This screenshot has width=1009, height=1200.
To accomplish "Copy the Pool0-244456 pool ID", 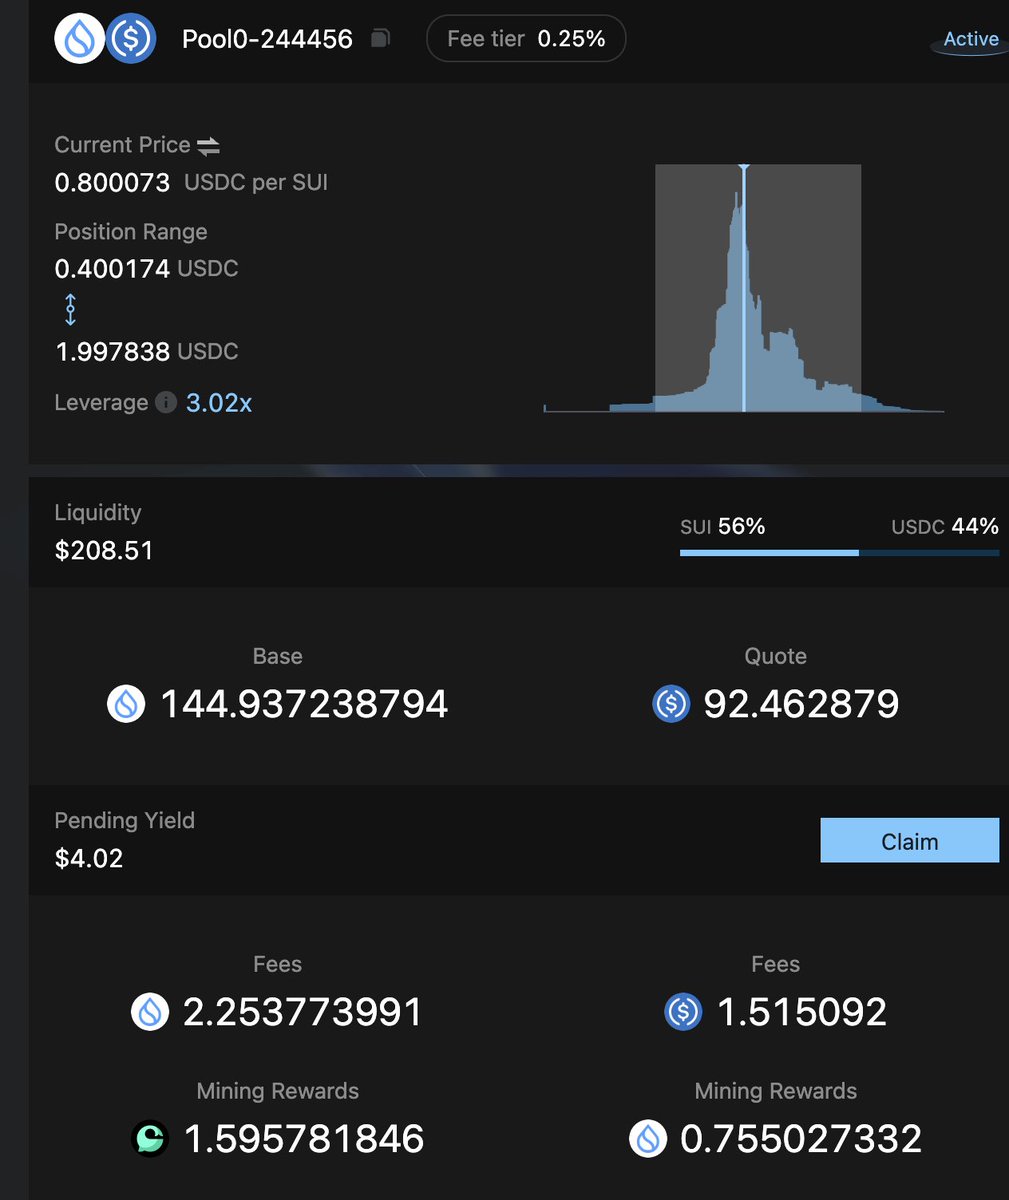I will [382, 37].
